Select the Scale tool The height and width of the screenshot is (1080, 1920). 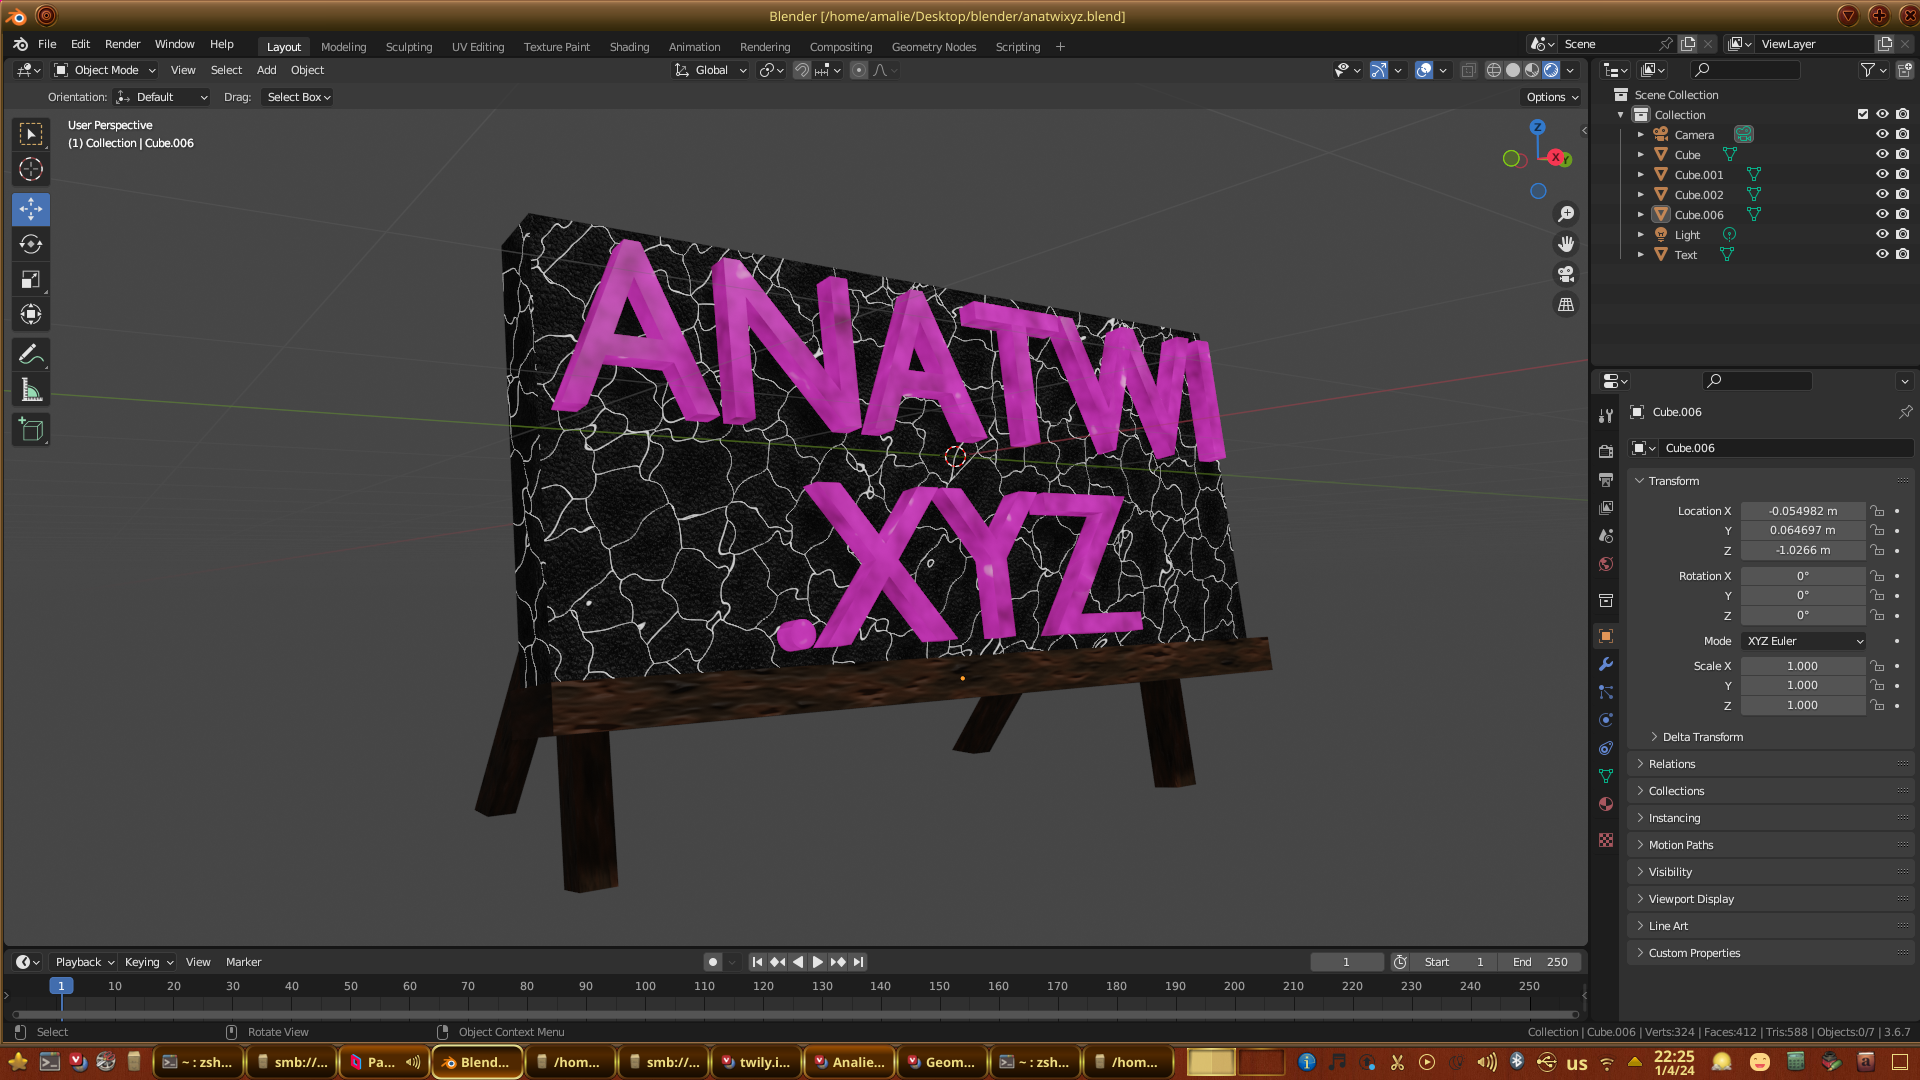31,279
